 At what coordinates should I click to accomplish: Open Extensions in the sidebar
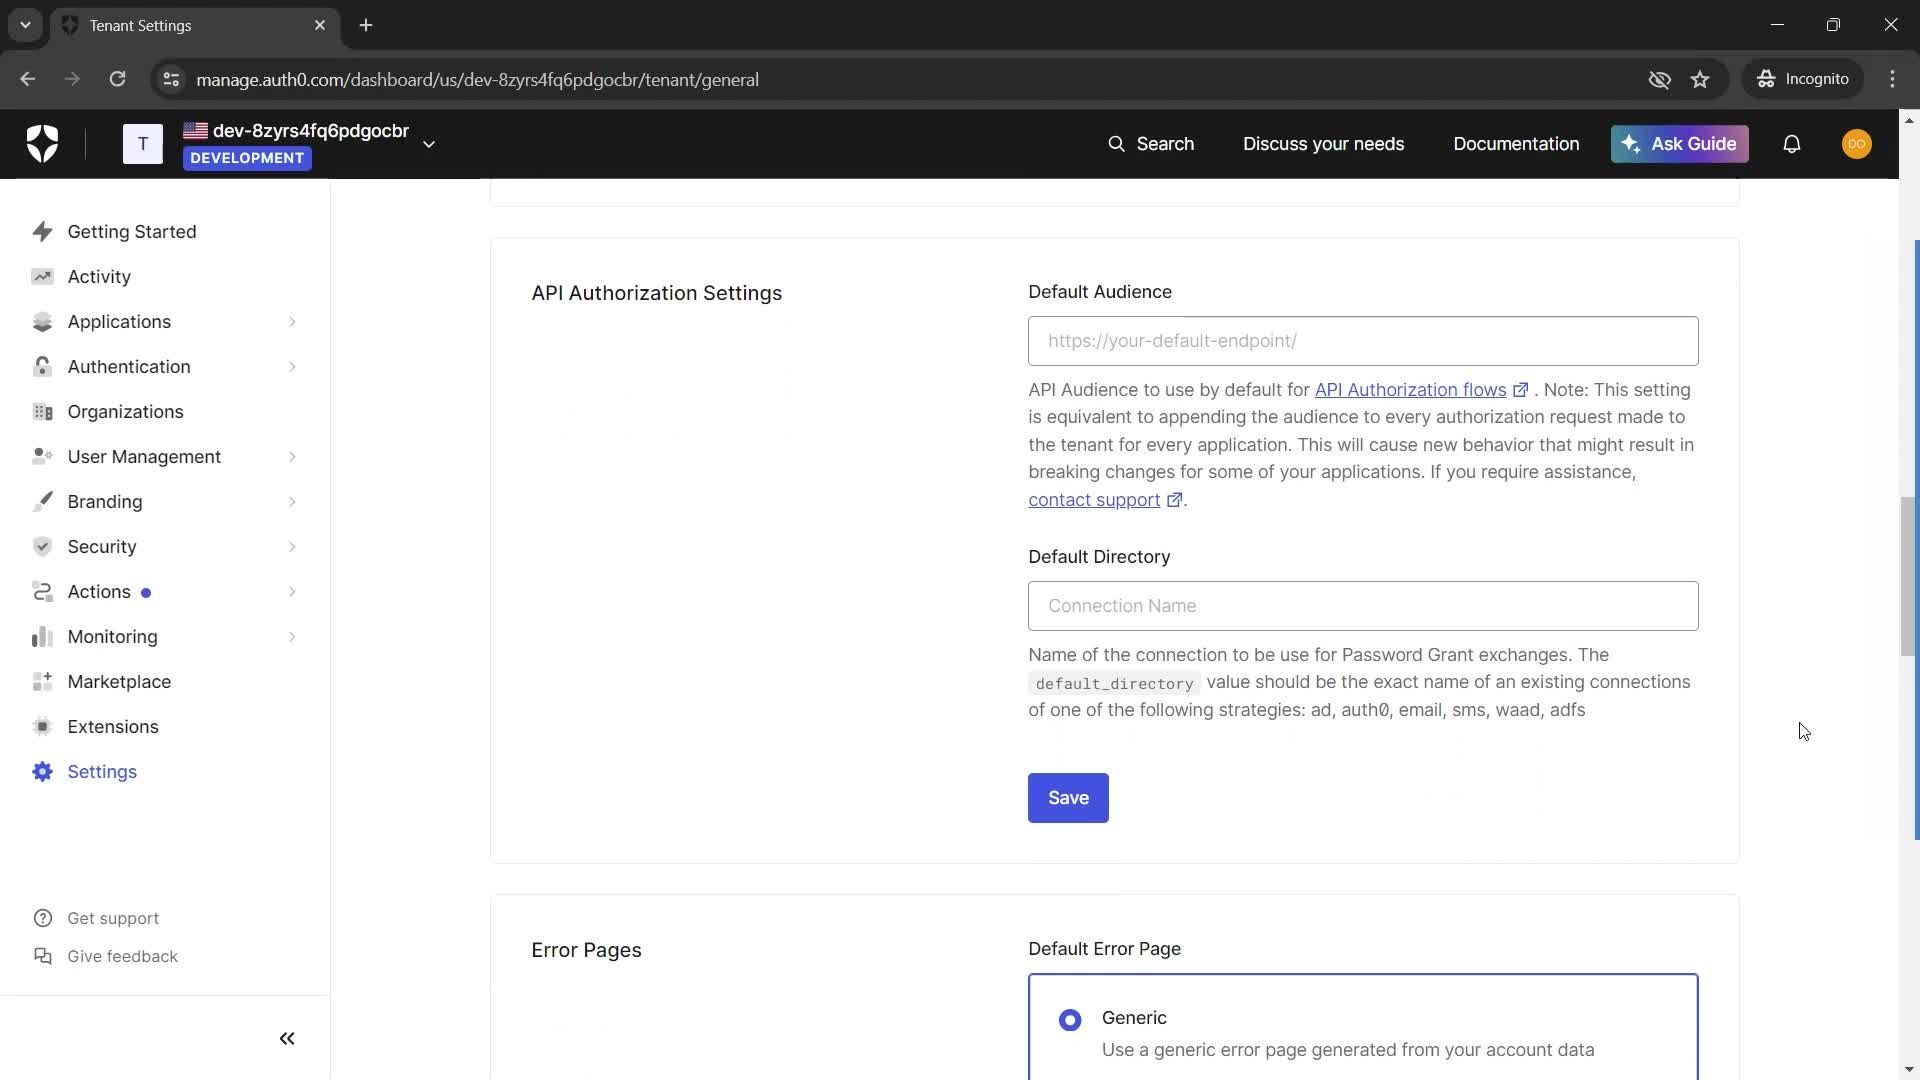(113, 727)
